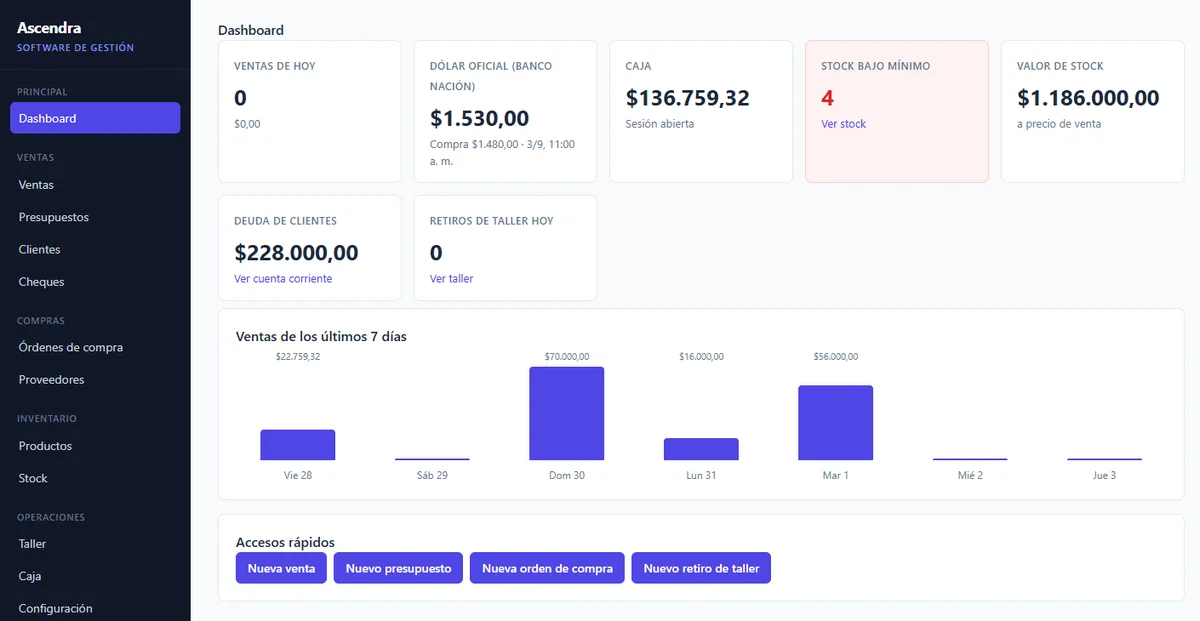Click the Retiros de taller hoy card title

(x=491, y=221)
